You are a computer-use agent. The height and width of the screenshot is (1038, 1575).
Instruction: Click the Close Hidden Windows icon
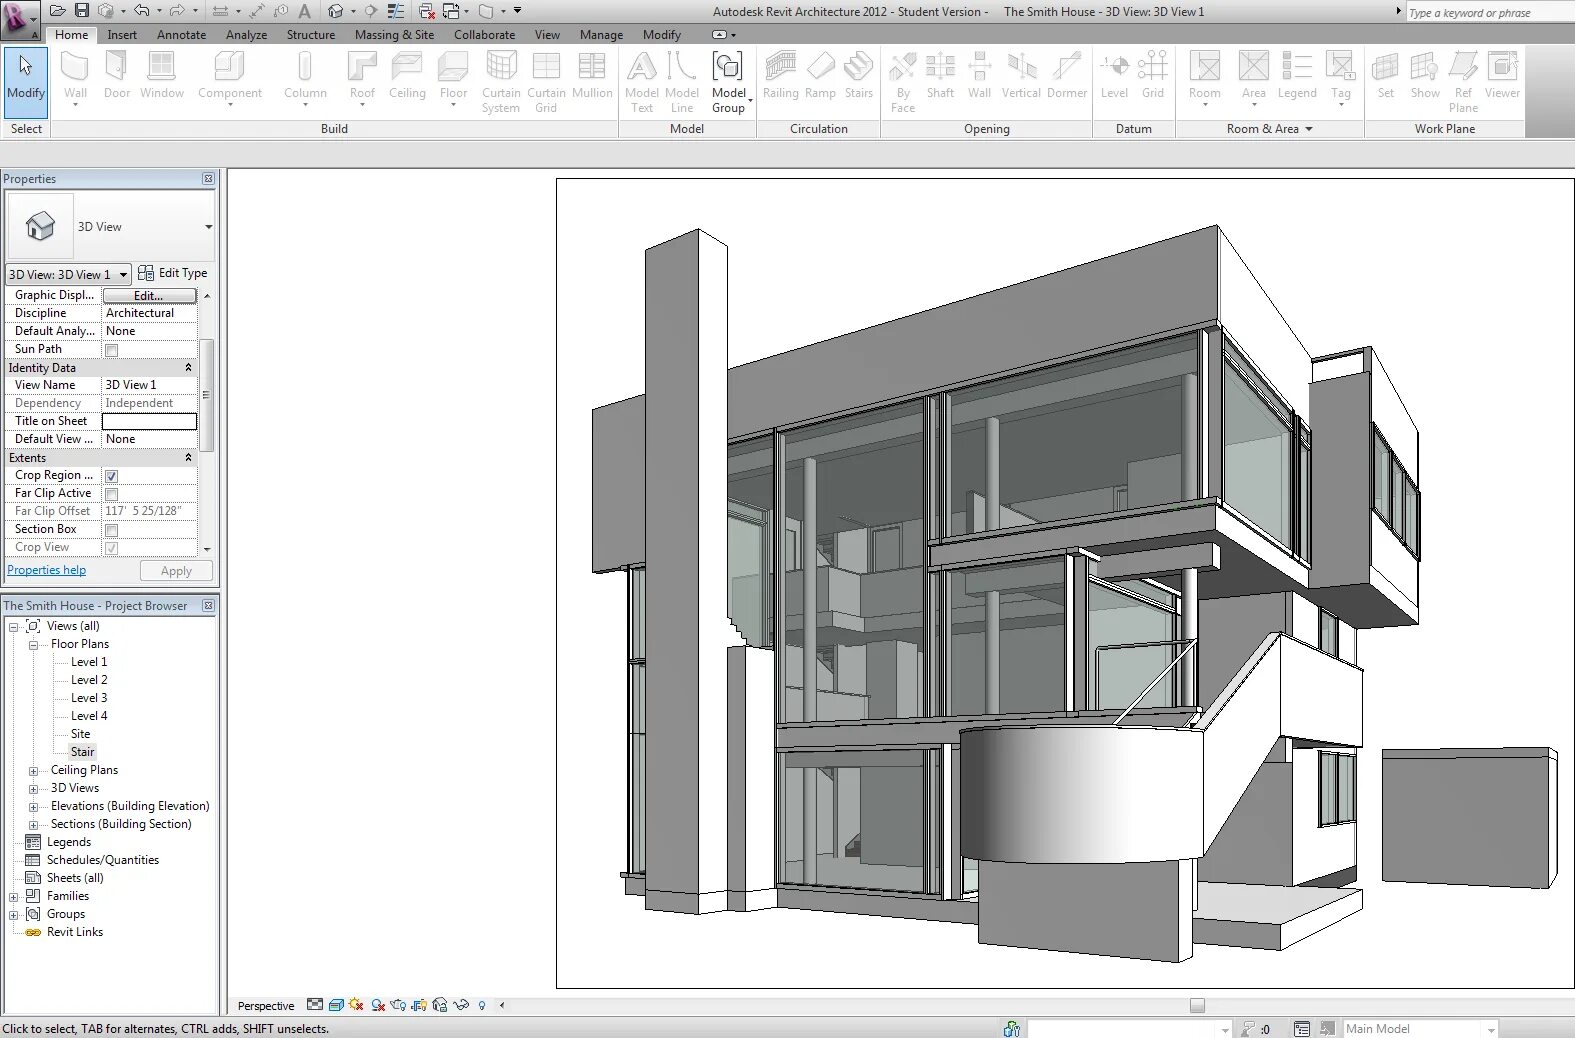point(427,11)
